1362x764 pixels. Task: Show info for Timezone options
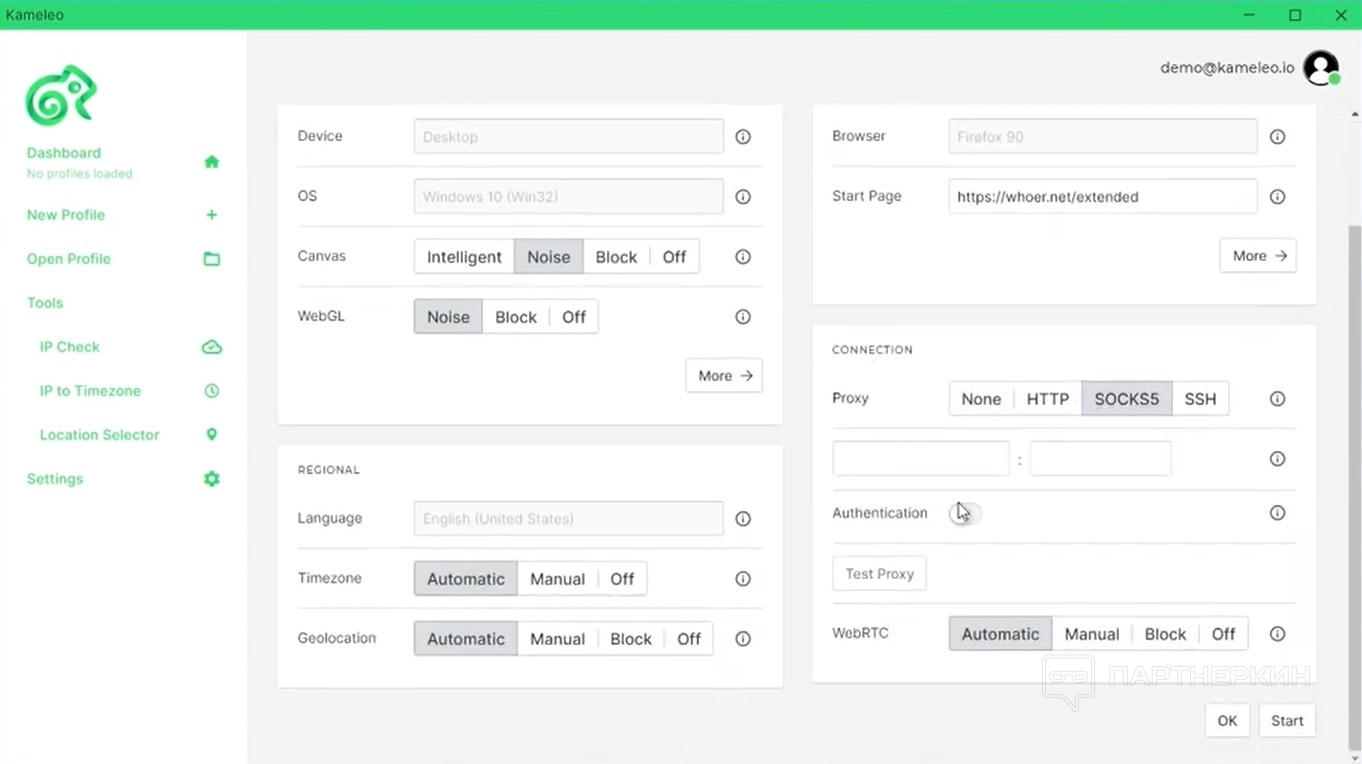743,579
